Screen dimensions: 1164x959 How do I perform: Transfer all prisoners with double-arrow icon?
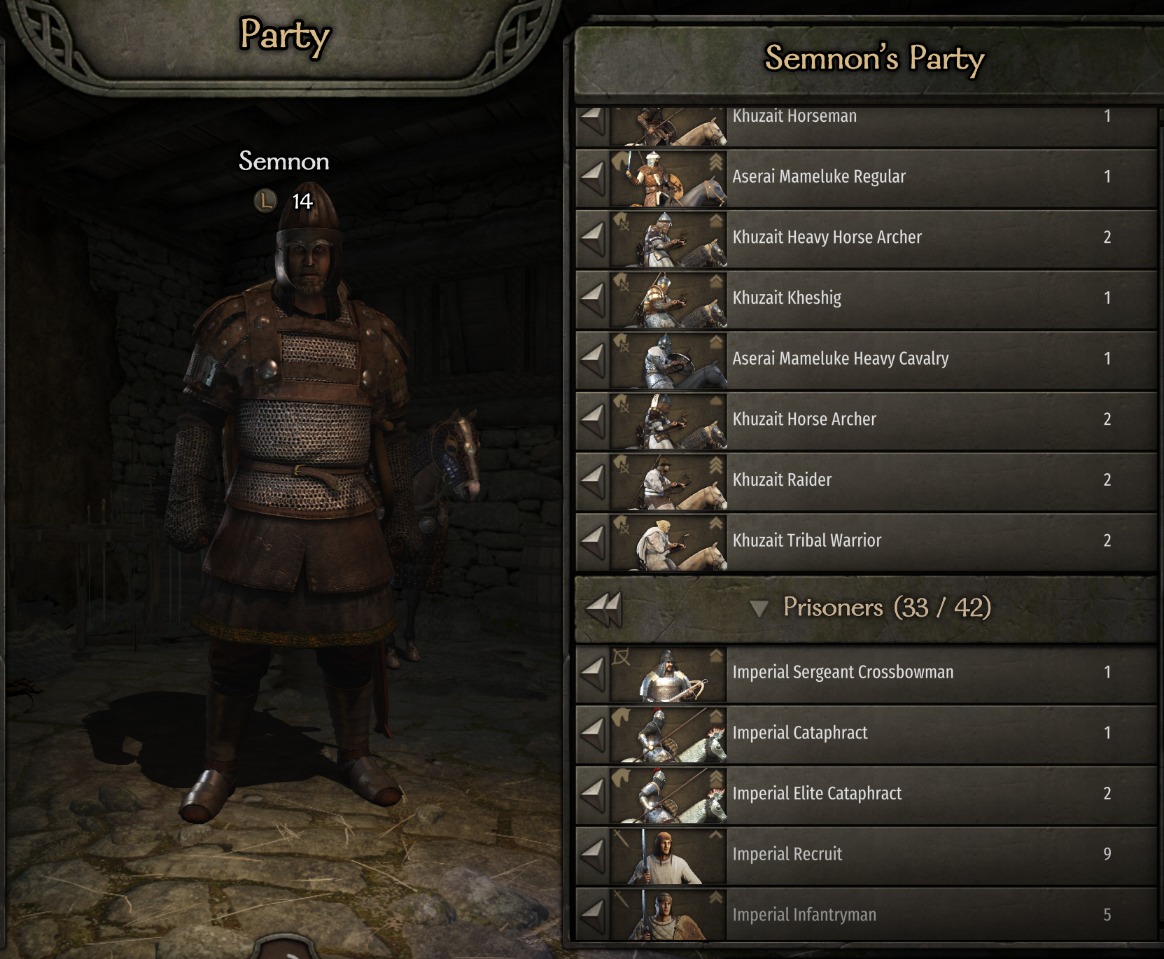point(604,609)
